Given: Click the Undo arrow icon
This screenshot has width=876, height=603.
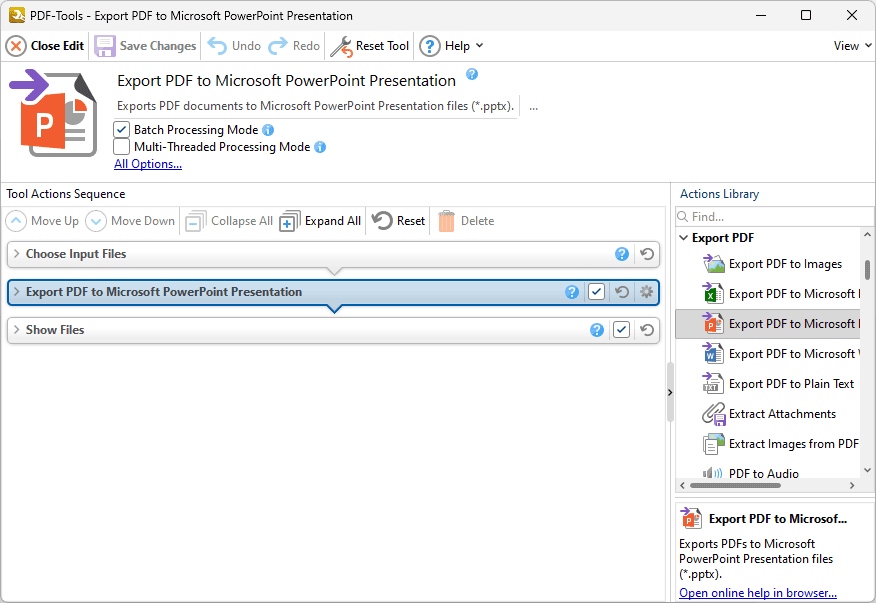Looking at the screenshot, I should [x=217, y=46].
